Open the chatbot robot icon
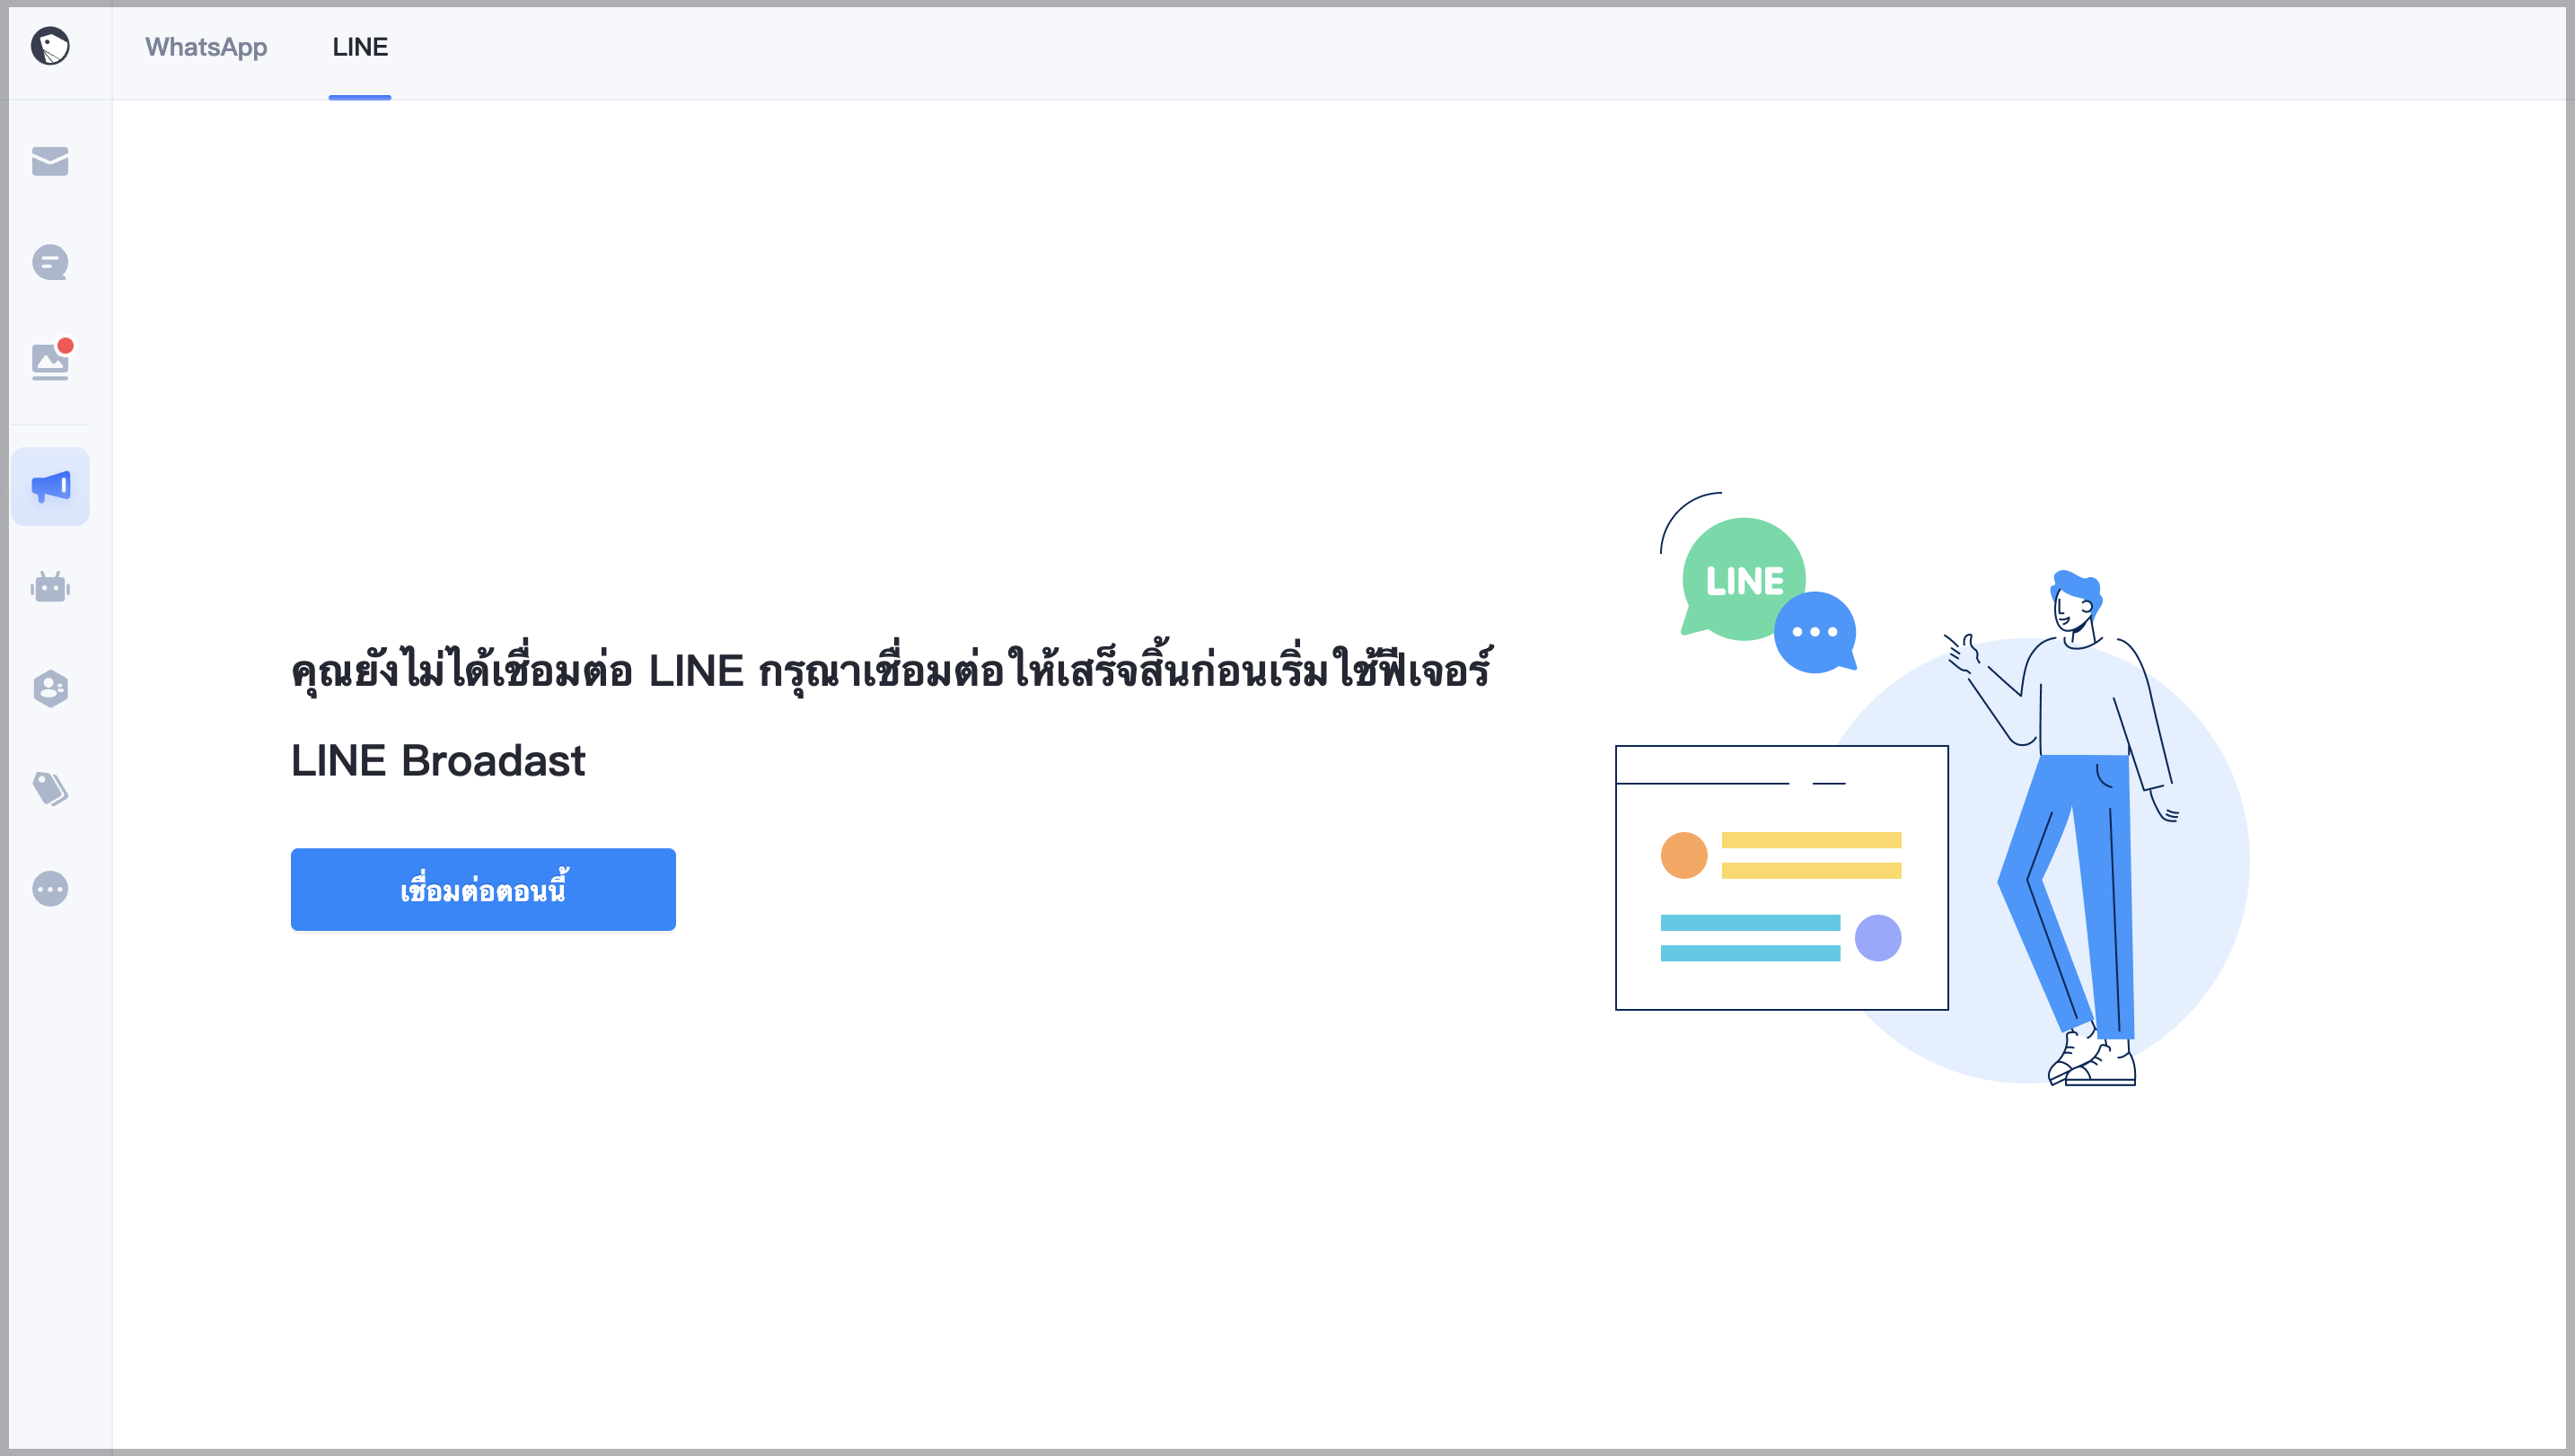This screenshot has height=1456, width=2575. click(x=50, y=587)
